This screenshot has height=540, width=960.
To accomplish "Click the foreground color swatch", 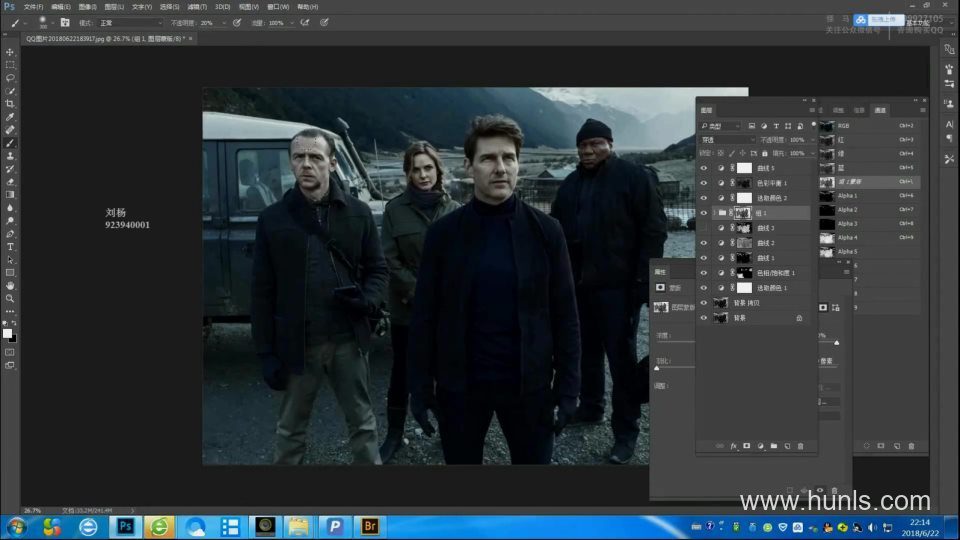I will [7, 333].
